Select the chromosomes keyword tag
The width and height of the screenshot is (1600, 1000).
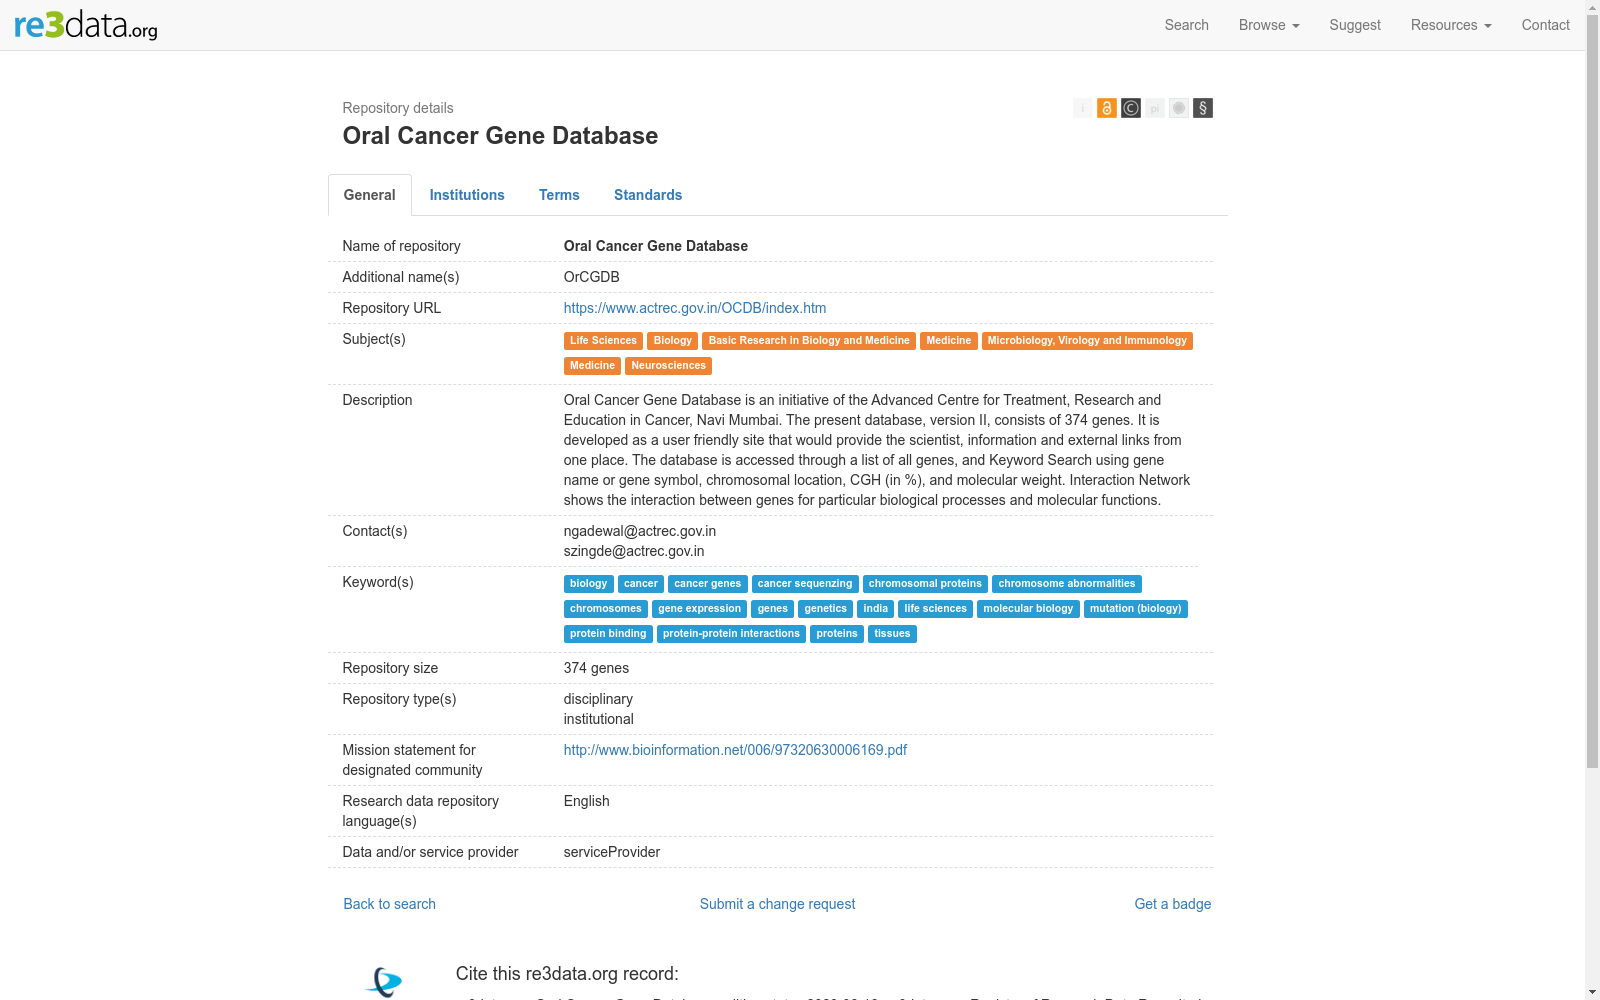606,609
